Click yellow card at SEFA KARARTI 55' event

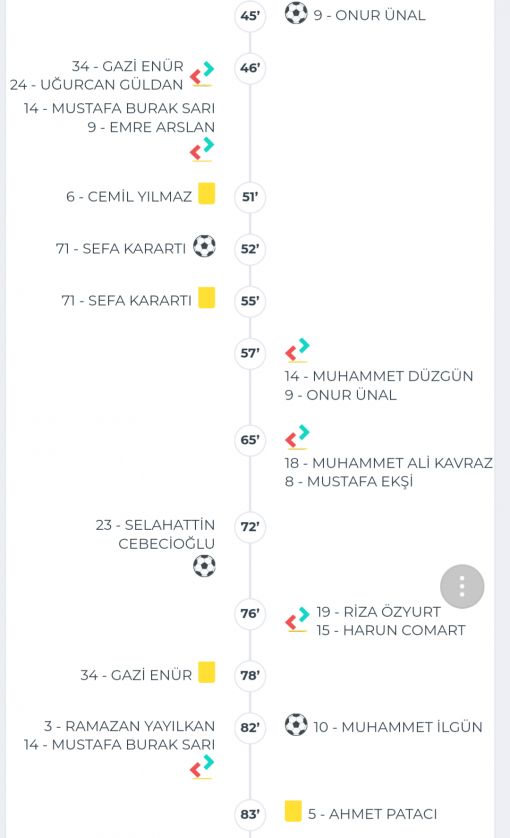pyautogui.click(x=206, y=298)
